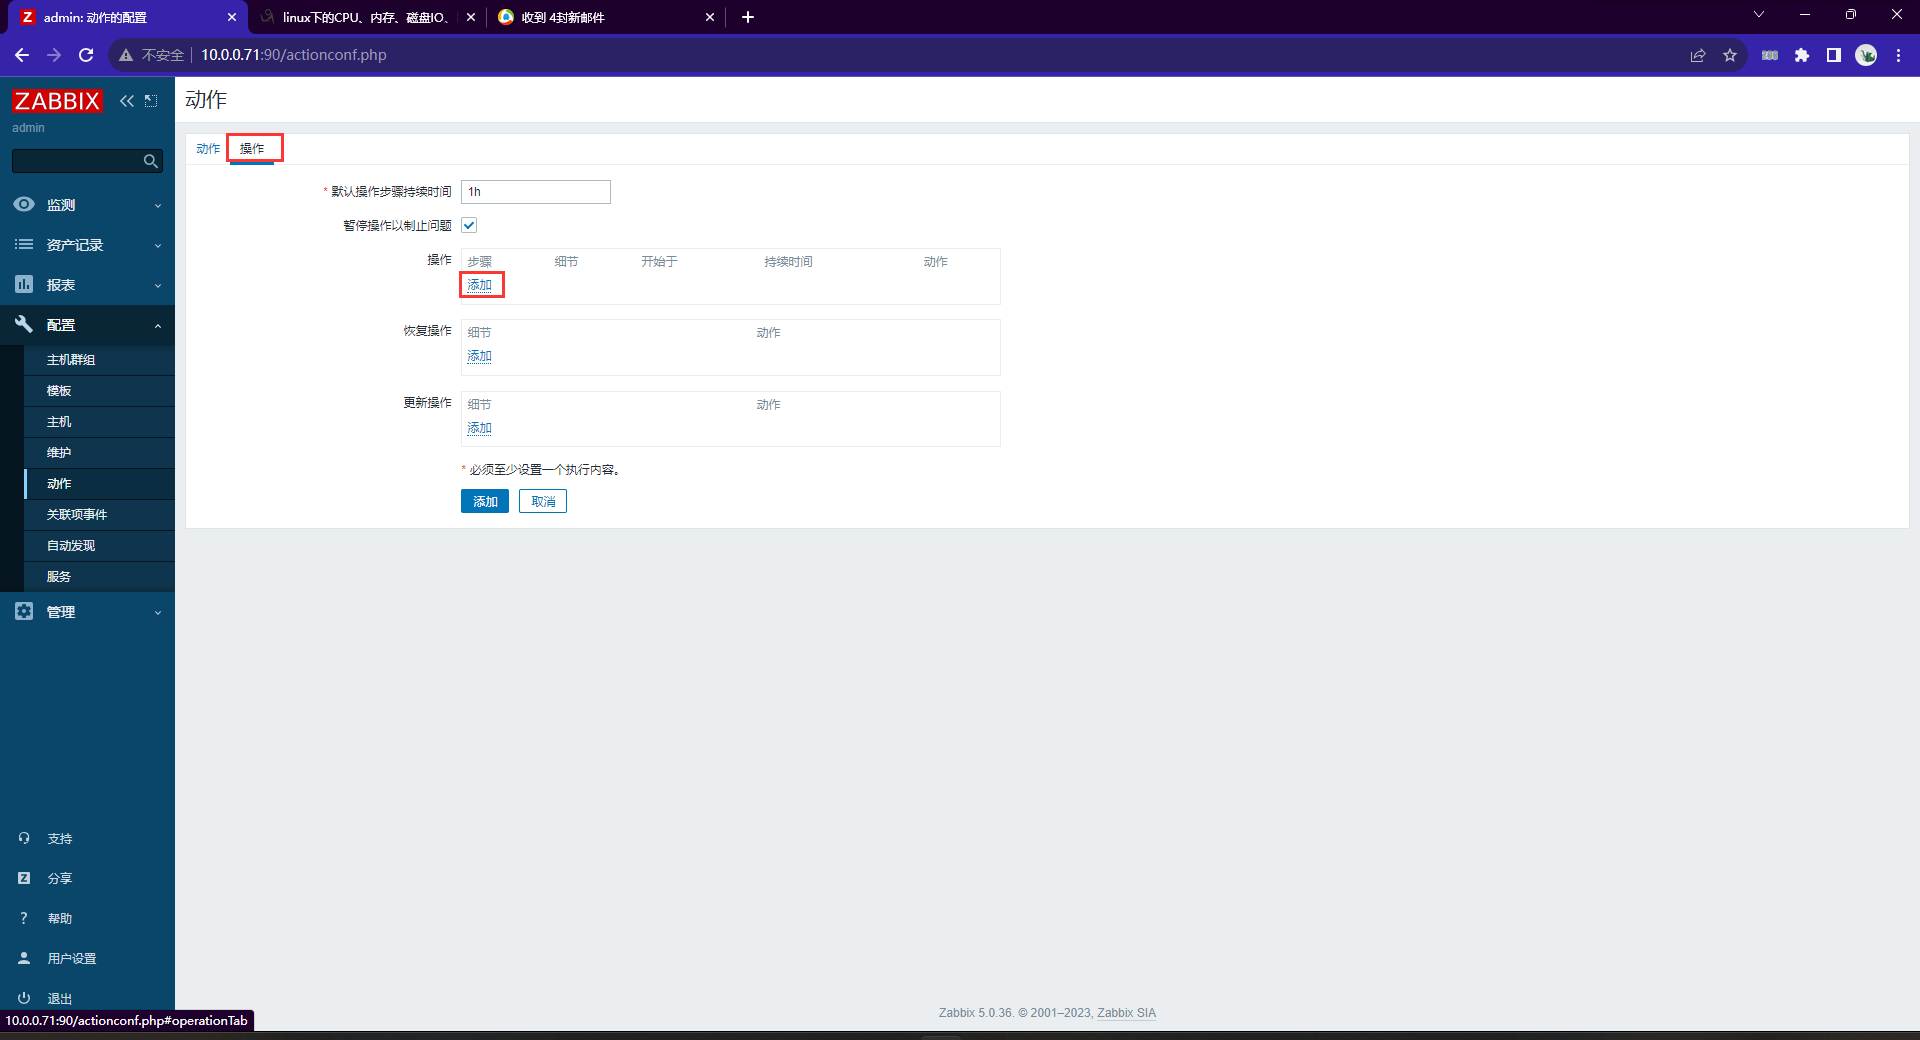Close the 收到4封新邮件 tab
1920x1040 pixels.
(710, 17)
